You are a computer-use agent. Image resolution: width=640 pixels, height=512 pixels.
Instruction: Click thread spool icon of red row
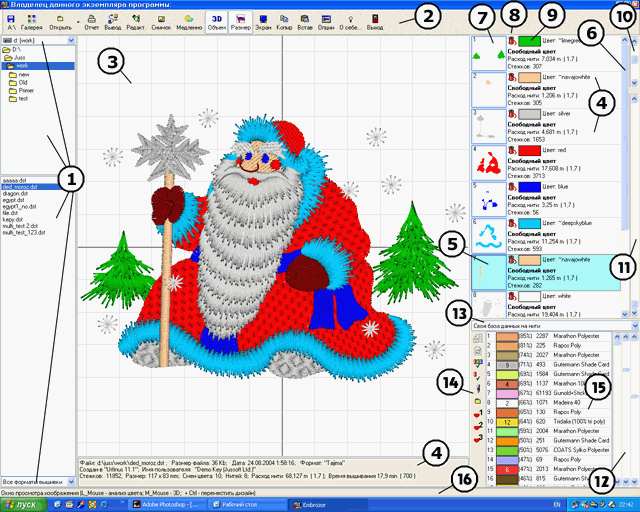point(512,150)
